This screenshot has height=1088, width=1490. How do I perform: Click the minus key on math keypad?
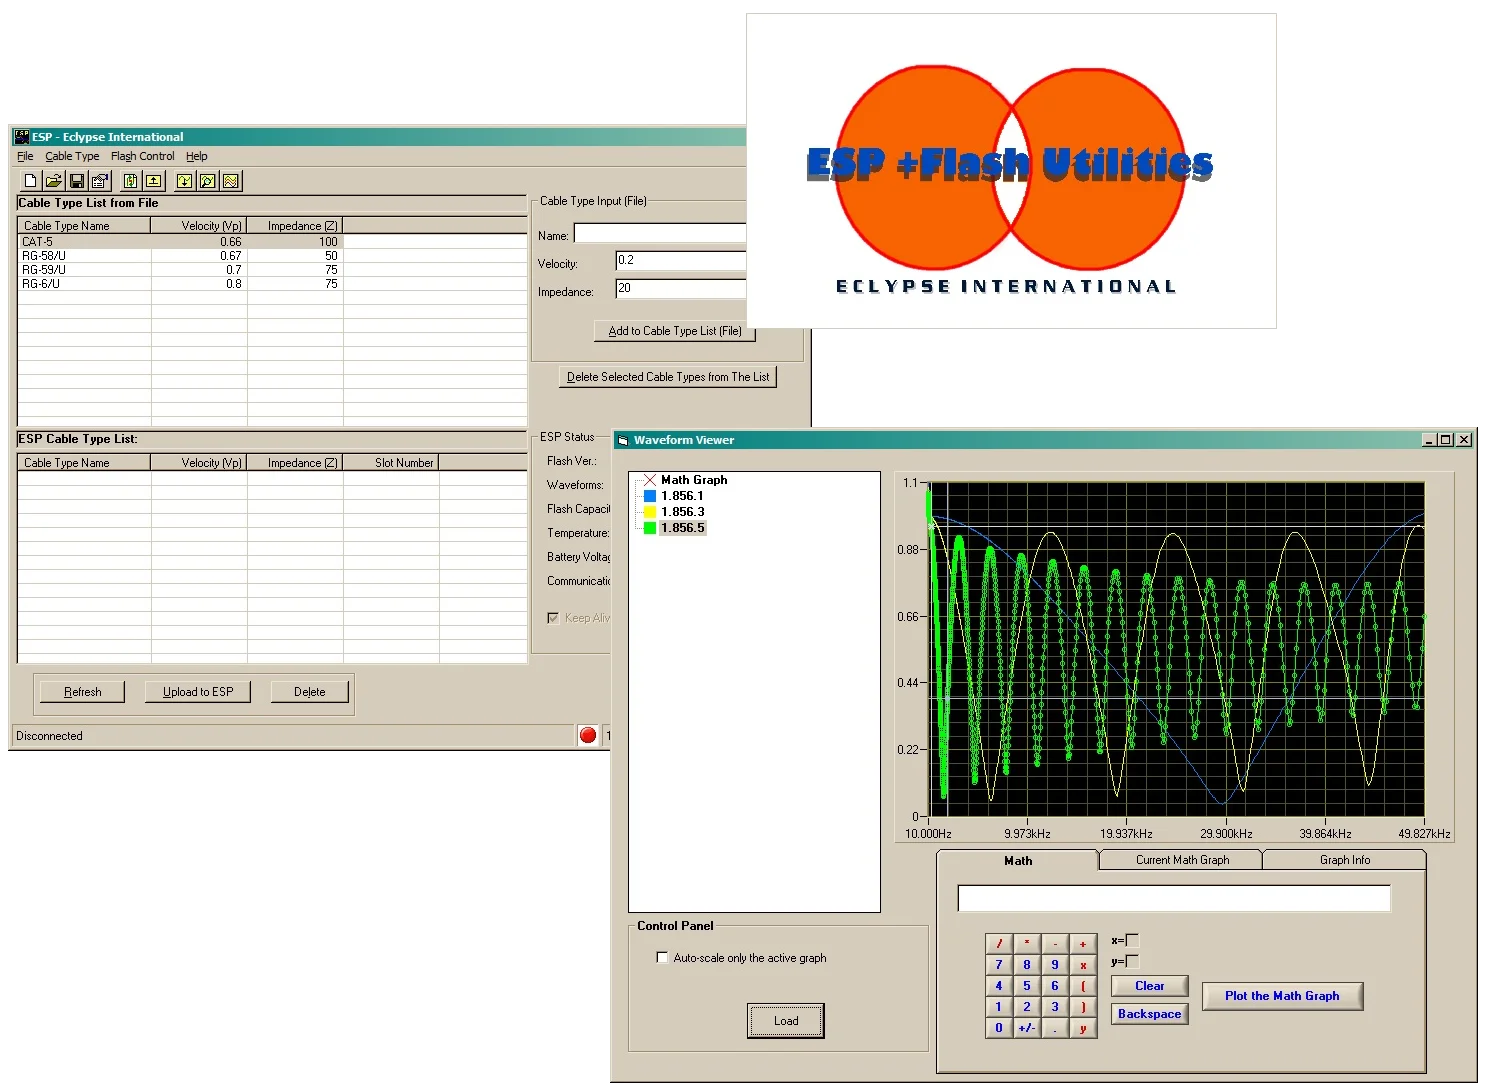tap(1055, 943)
